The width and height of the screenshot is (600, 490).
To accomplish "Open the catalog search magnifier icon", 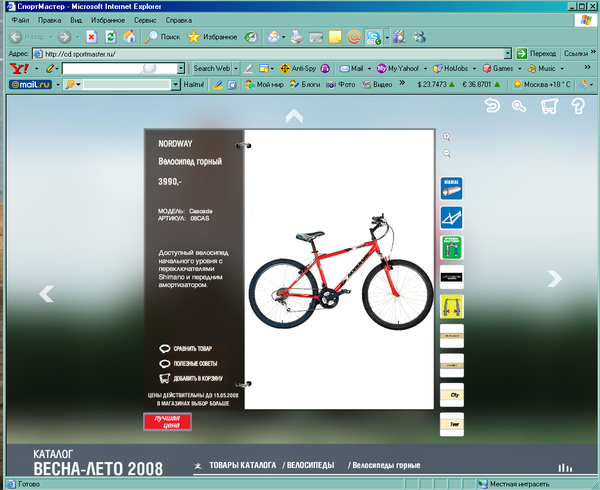I will coord(519,106).
